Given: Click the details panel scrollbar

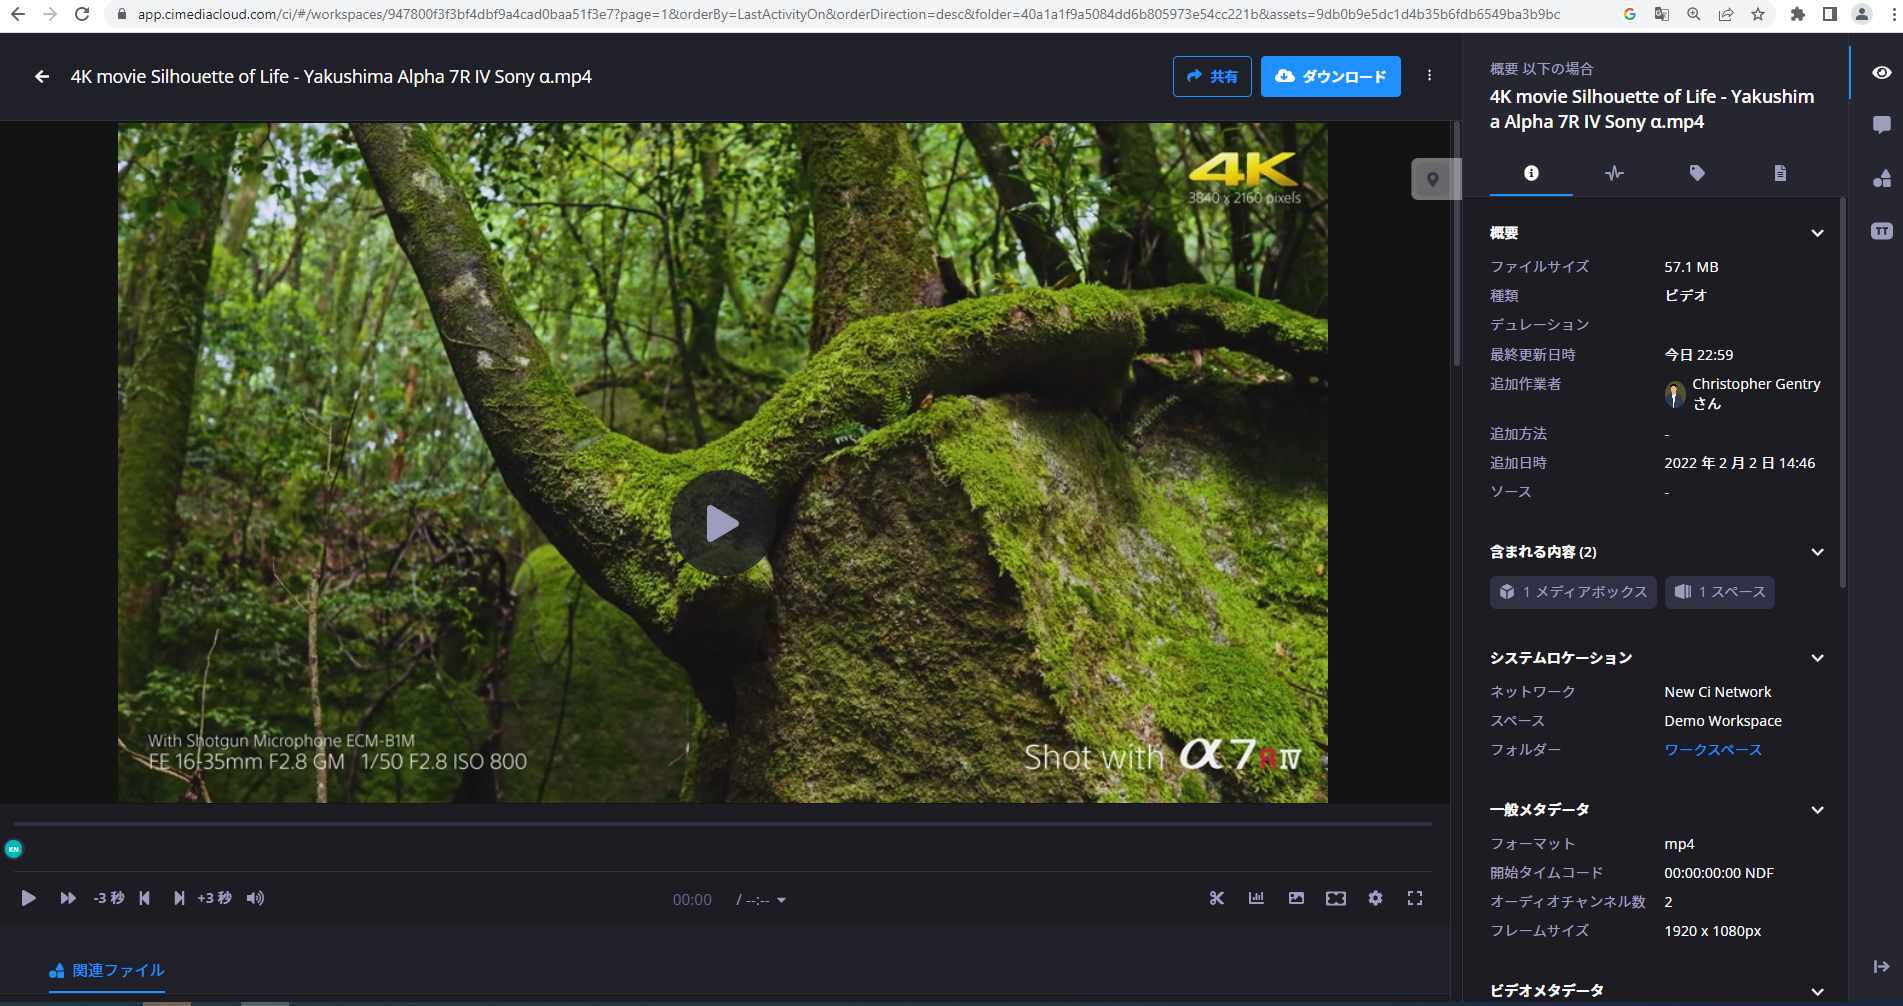Looking at the screenshot, I should click(1842, 390).
